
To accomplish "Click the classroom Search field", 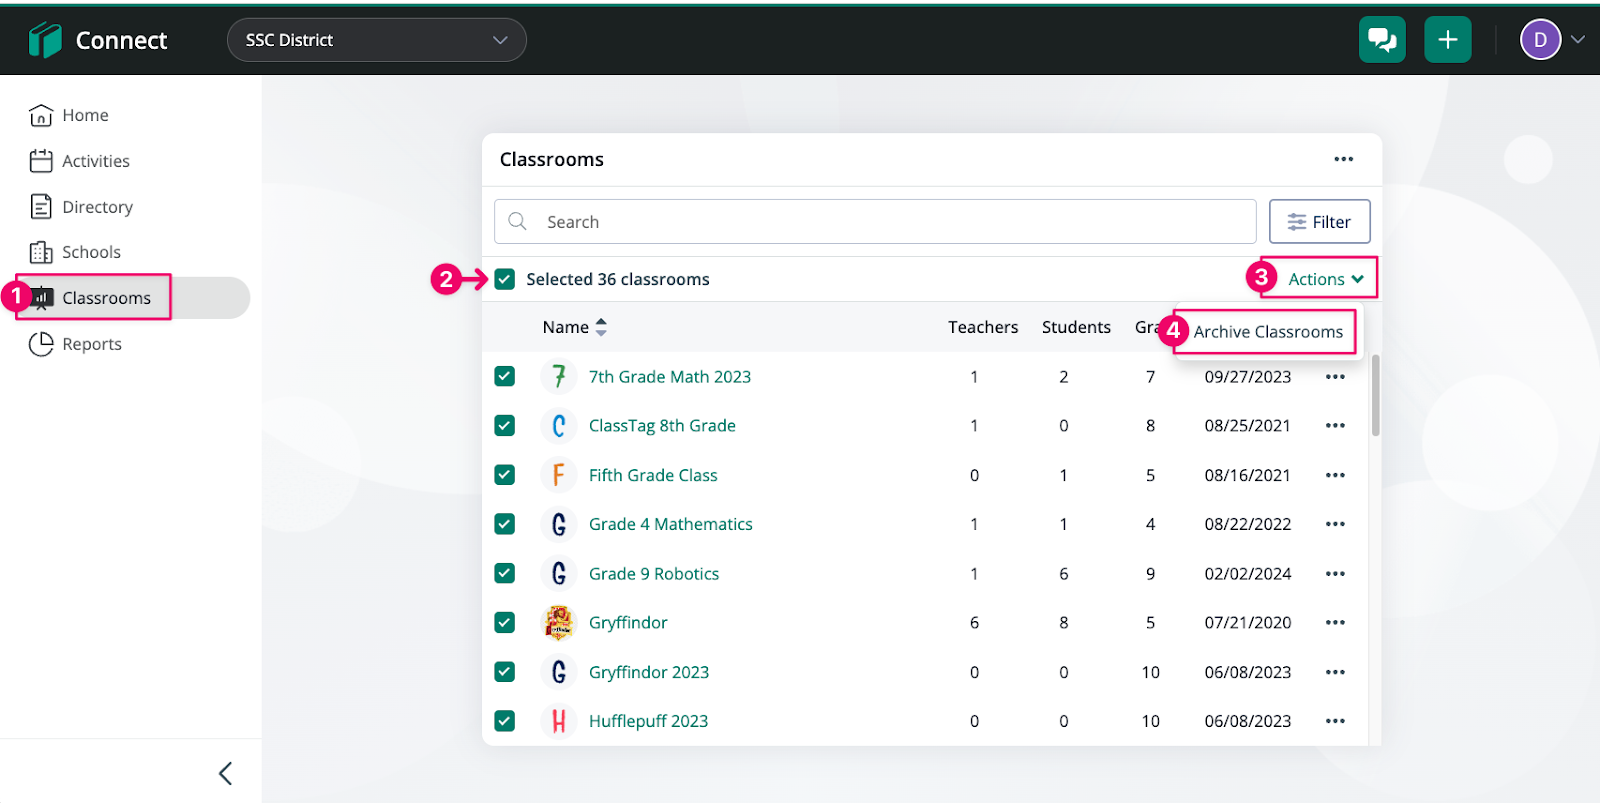I will pos(875,221).
